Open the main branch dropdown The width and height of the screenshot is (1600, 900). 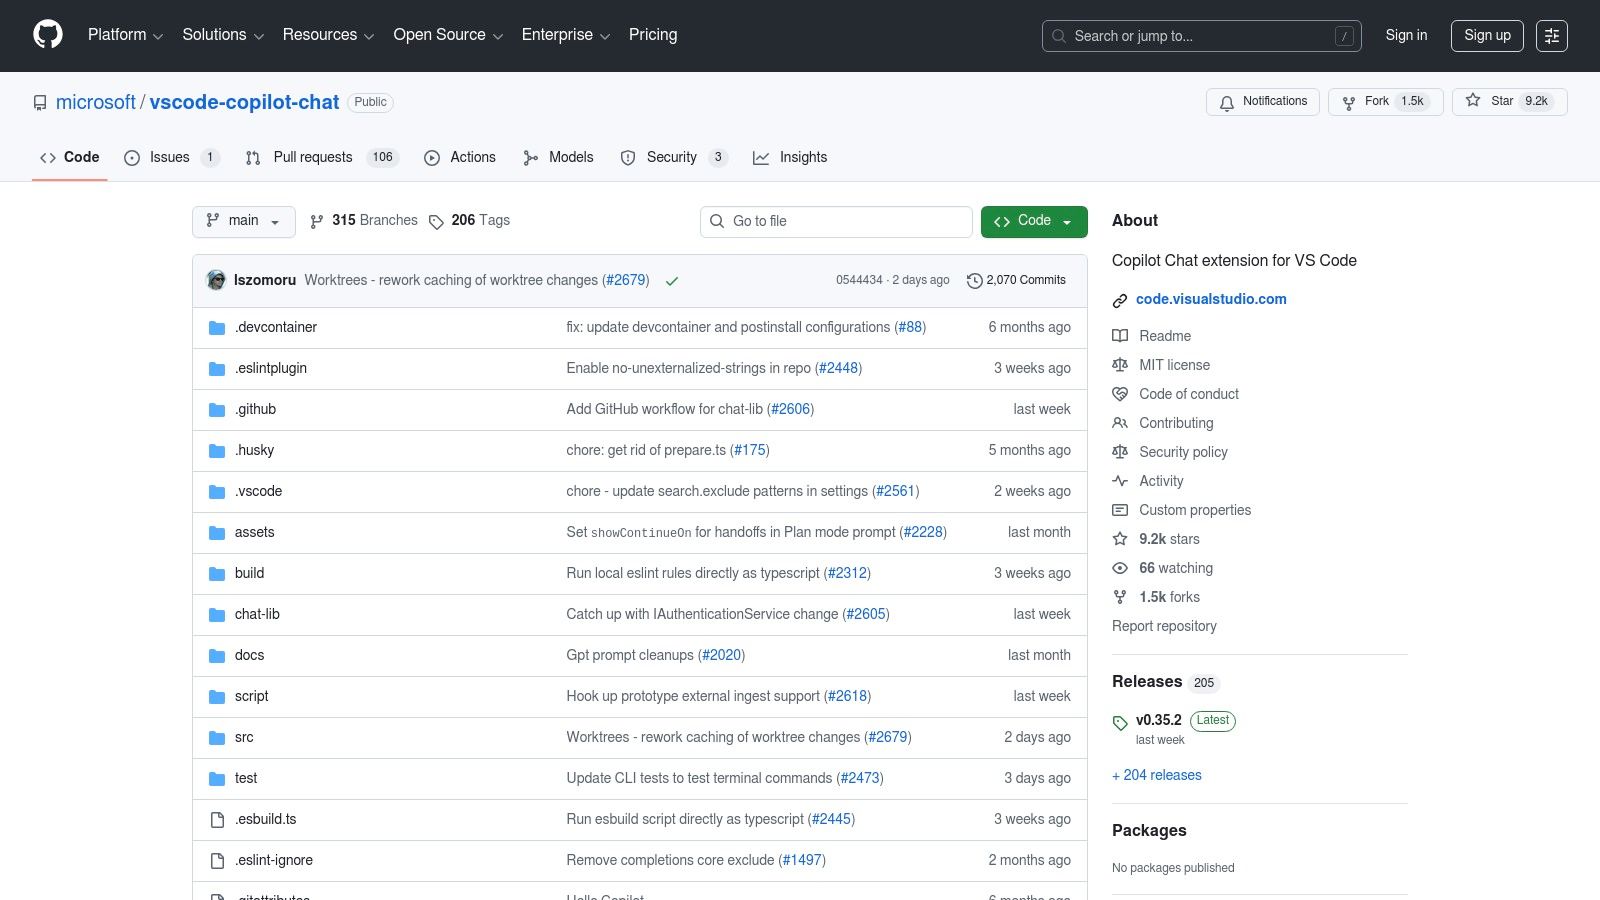(243, 221)
